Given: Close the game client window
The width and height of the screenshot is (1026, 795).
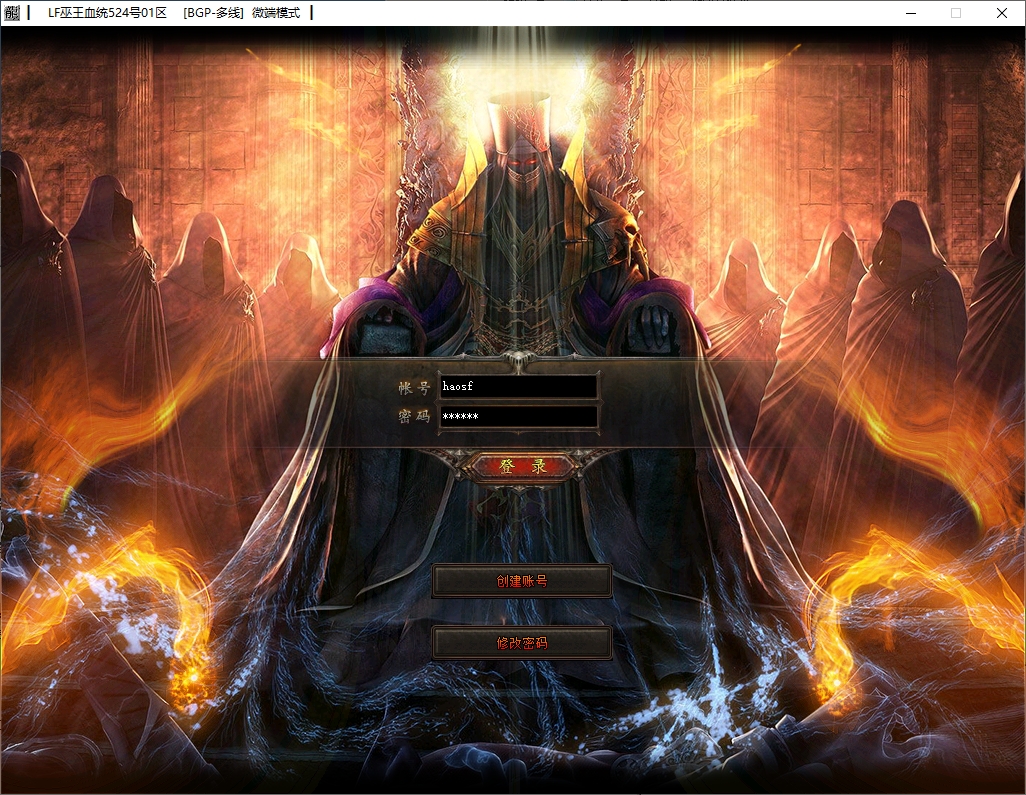Looking at the screenshot, I should [1002, 13].
